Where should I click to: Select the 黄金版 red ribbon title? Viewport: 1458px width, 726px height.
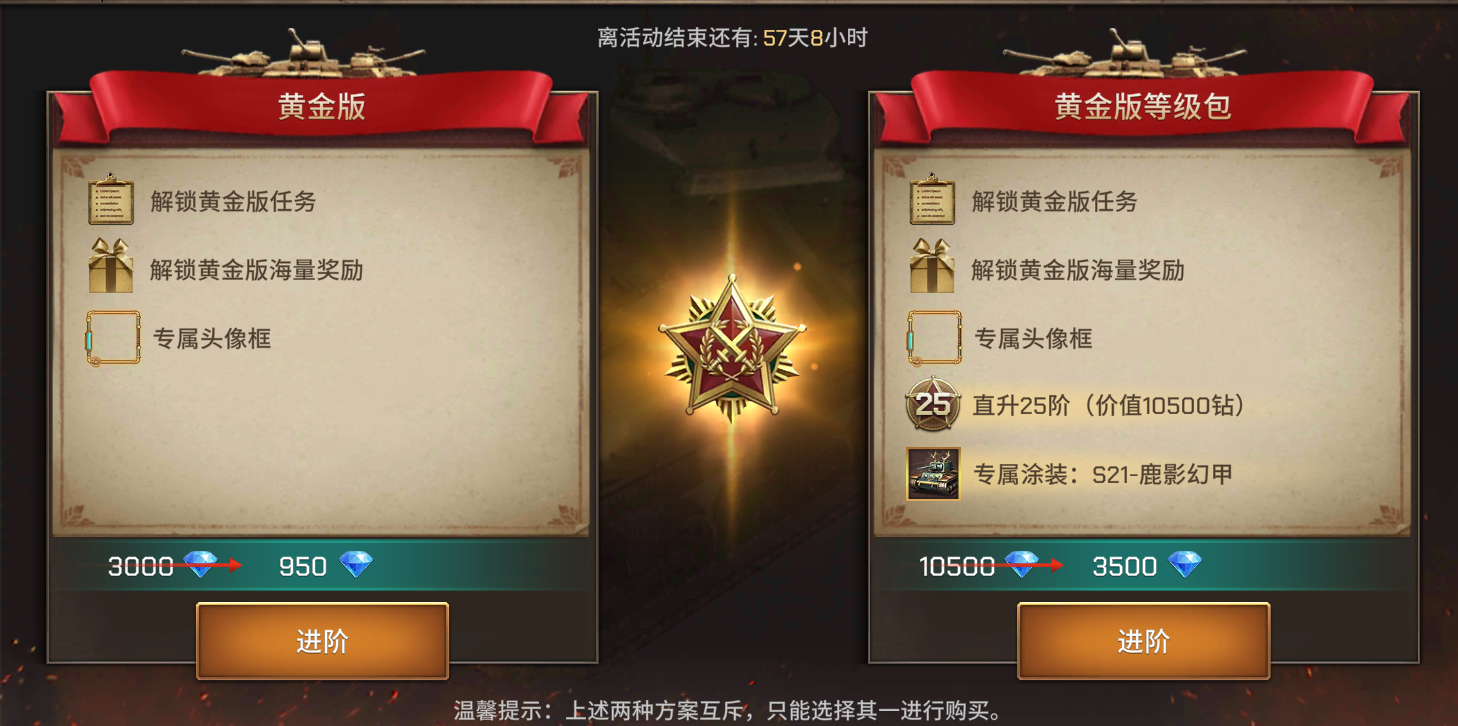click(321, 107)
